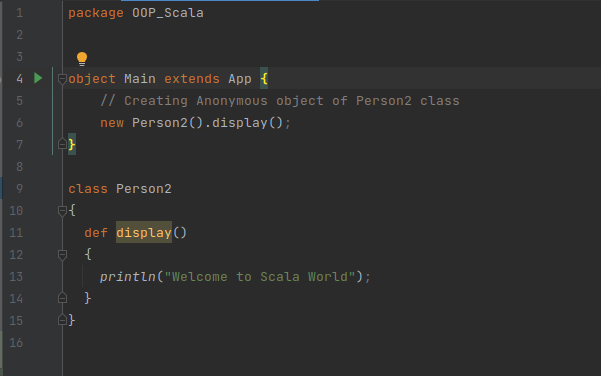Image resolution: width=601 pixels, height=376 pixels.
Task: Place cursor on println call
Action: 128,276
